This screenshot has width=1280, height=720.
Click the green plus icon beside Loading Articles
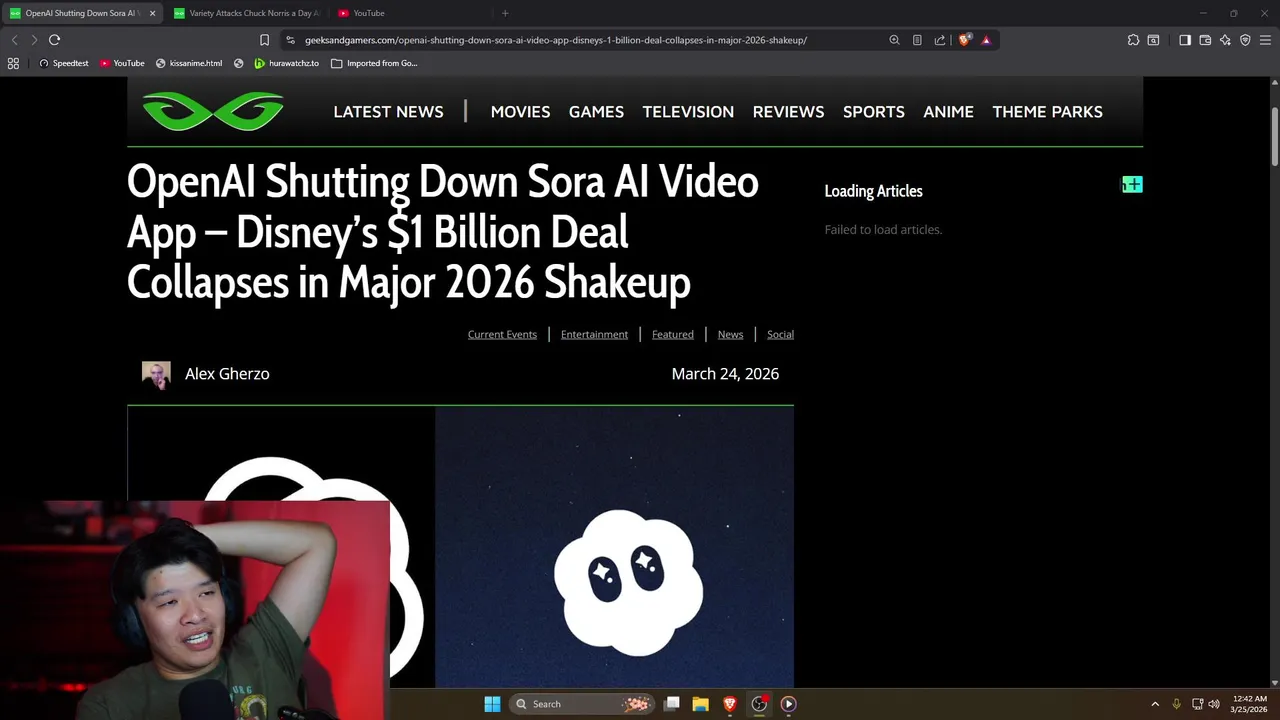pos(1132,185)
